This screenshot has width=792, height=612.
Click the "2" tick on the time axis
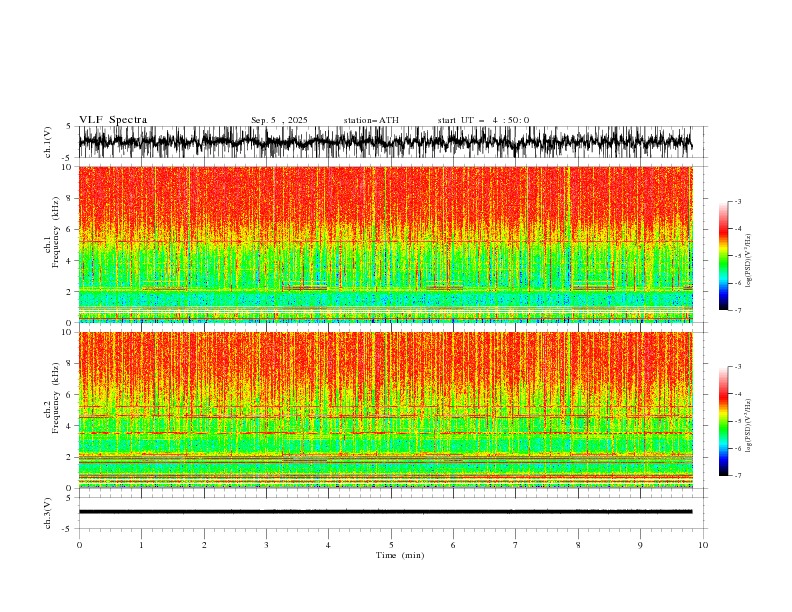pyautogui.click(x=204, y=545)
